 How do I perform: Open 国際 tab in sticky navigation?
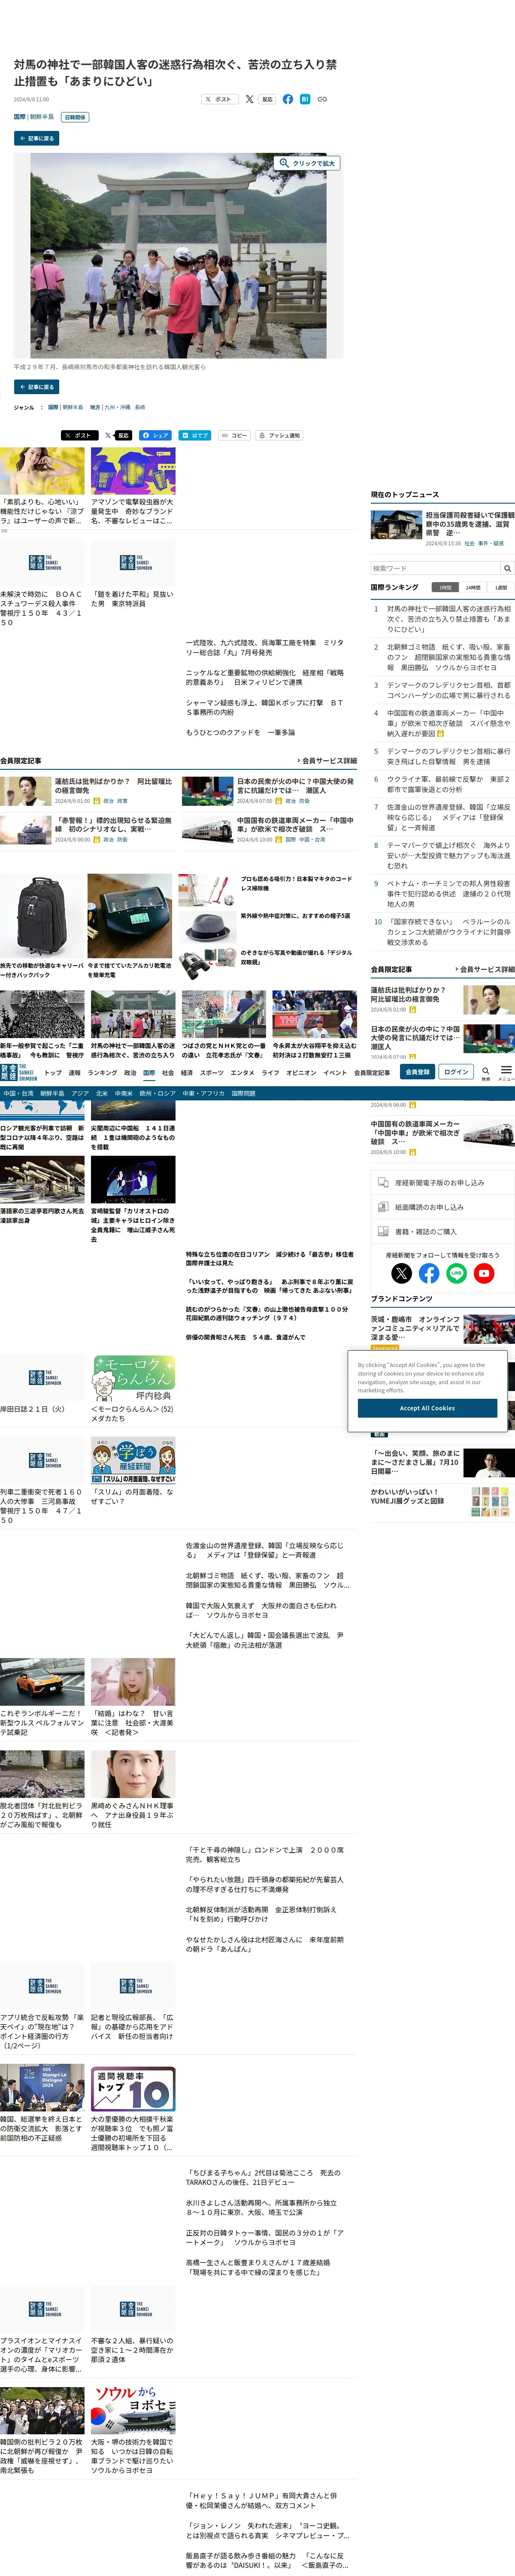pyautogui.click(x=149, y=1072)
